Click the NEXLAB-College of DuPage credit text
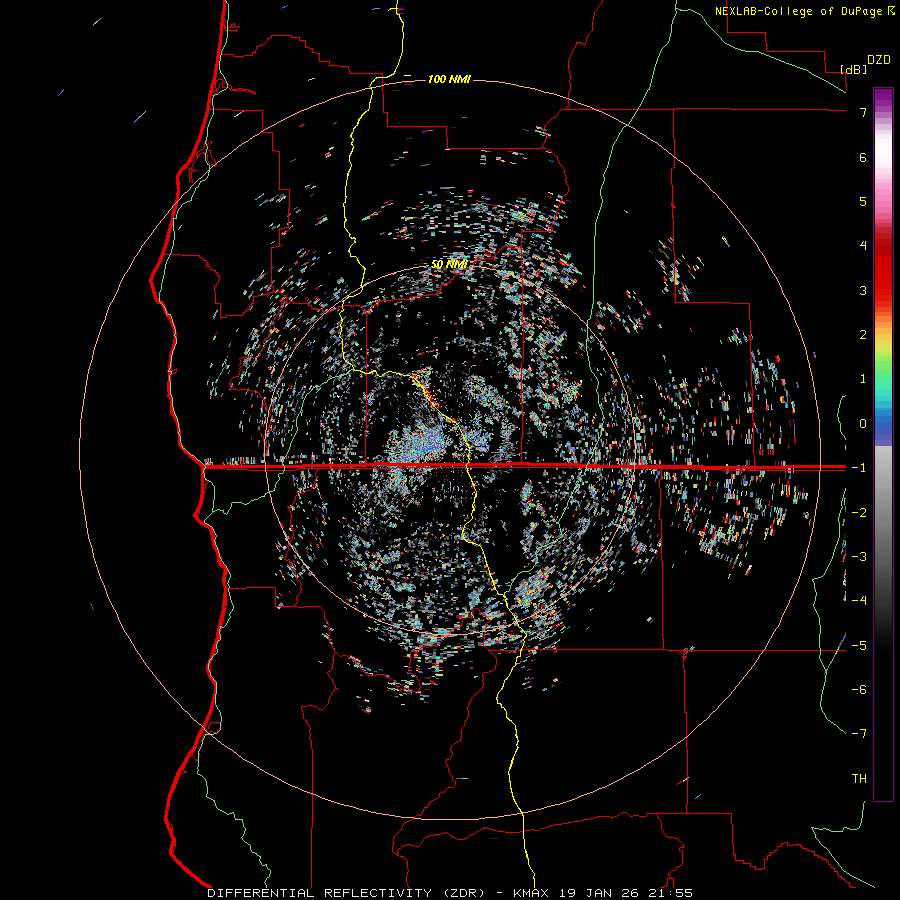Screen dimensions: 900x900 [798, 11]
